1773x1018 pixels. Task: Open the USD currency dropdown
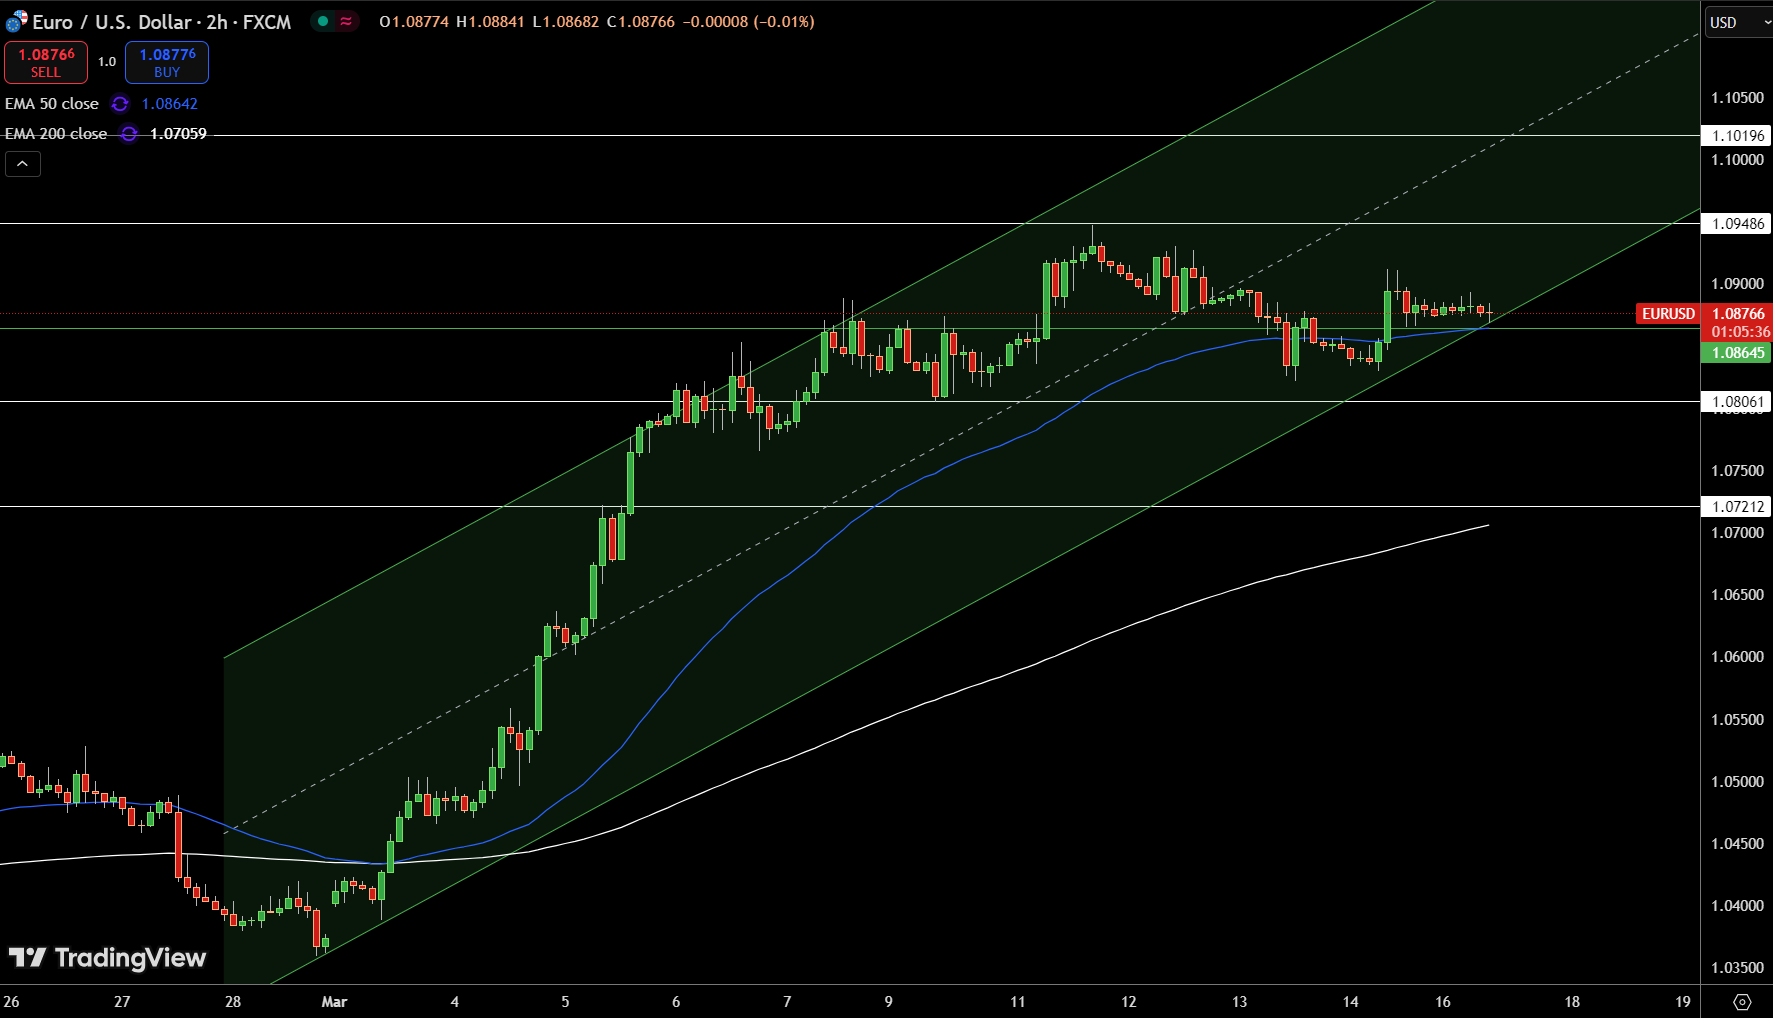(1738, 22)
